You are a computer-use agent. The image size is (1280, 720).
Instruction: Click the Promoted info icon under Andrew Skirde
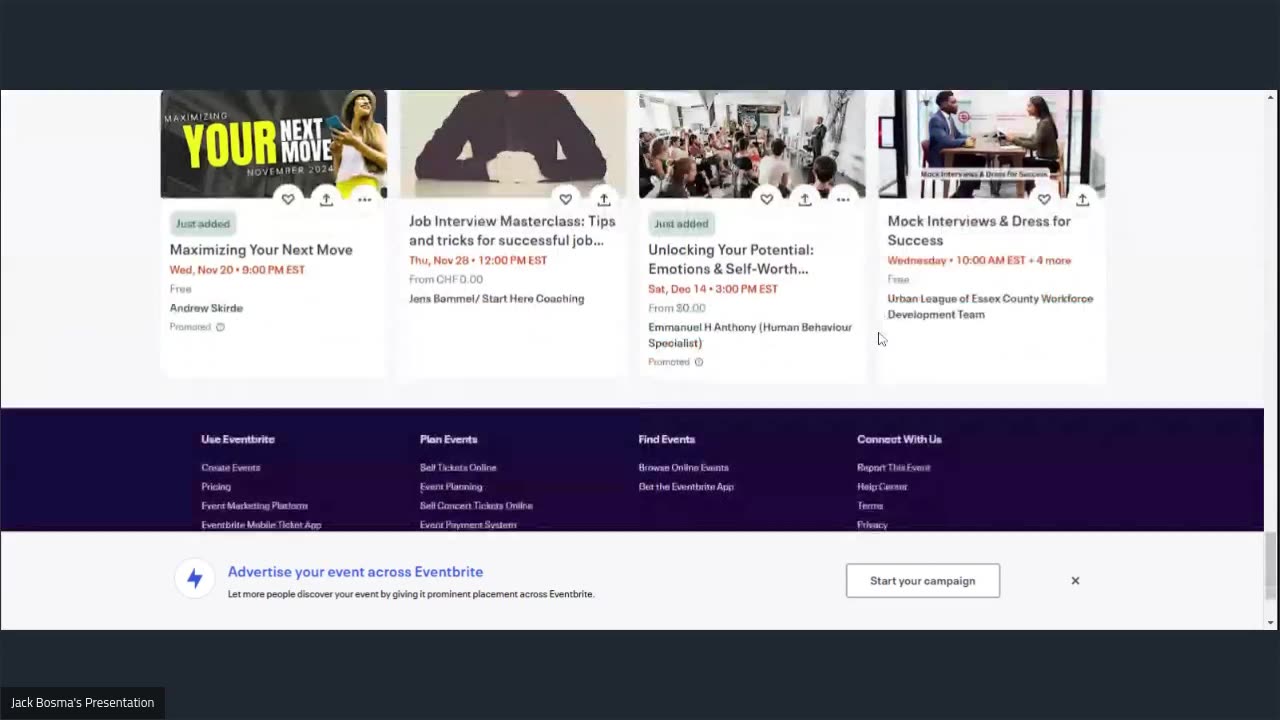point(220,327)
